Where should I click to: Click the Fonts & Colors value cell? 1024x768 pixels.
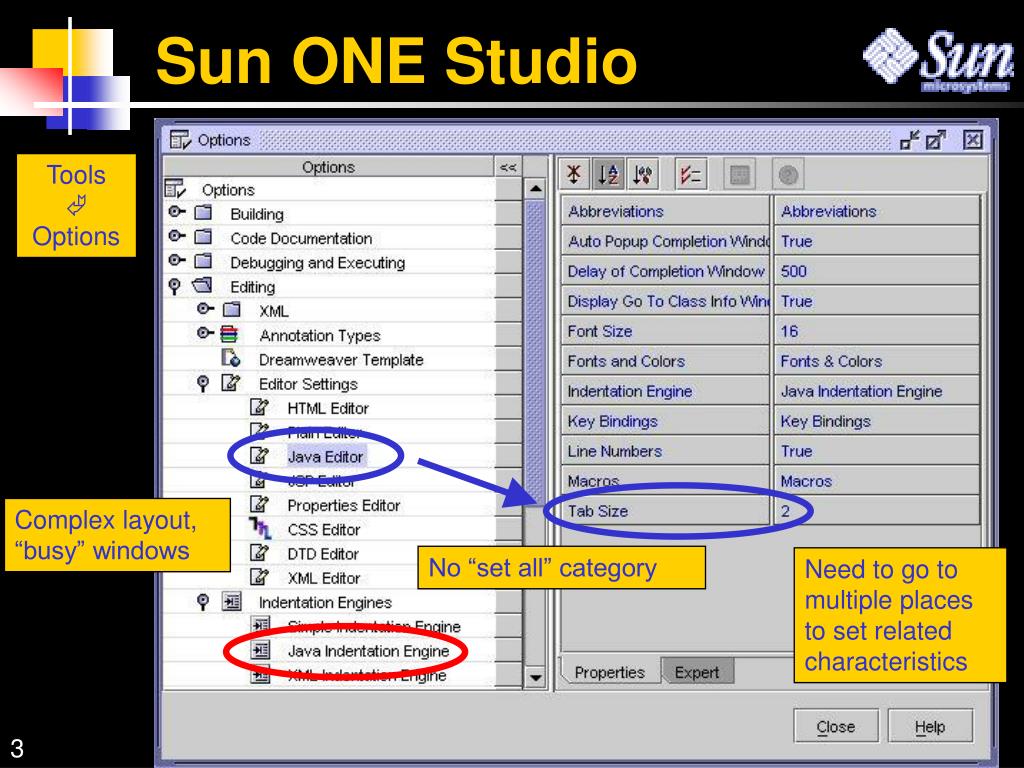click(x=876, y=360)
